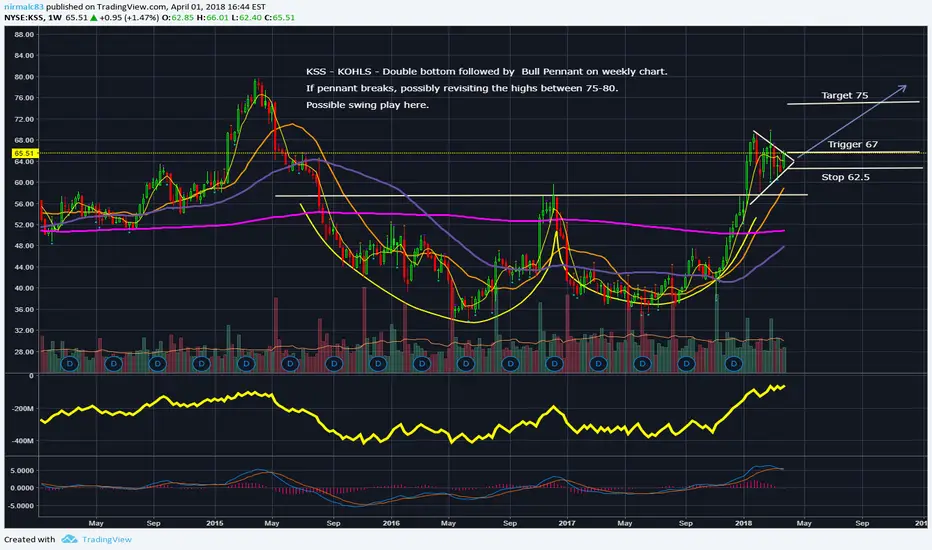
Task: Click the 'Target 75' annotation label
Action: coord(845,95)
